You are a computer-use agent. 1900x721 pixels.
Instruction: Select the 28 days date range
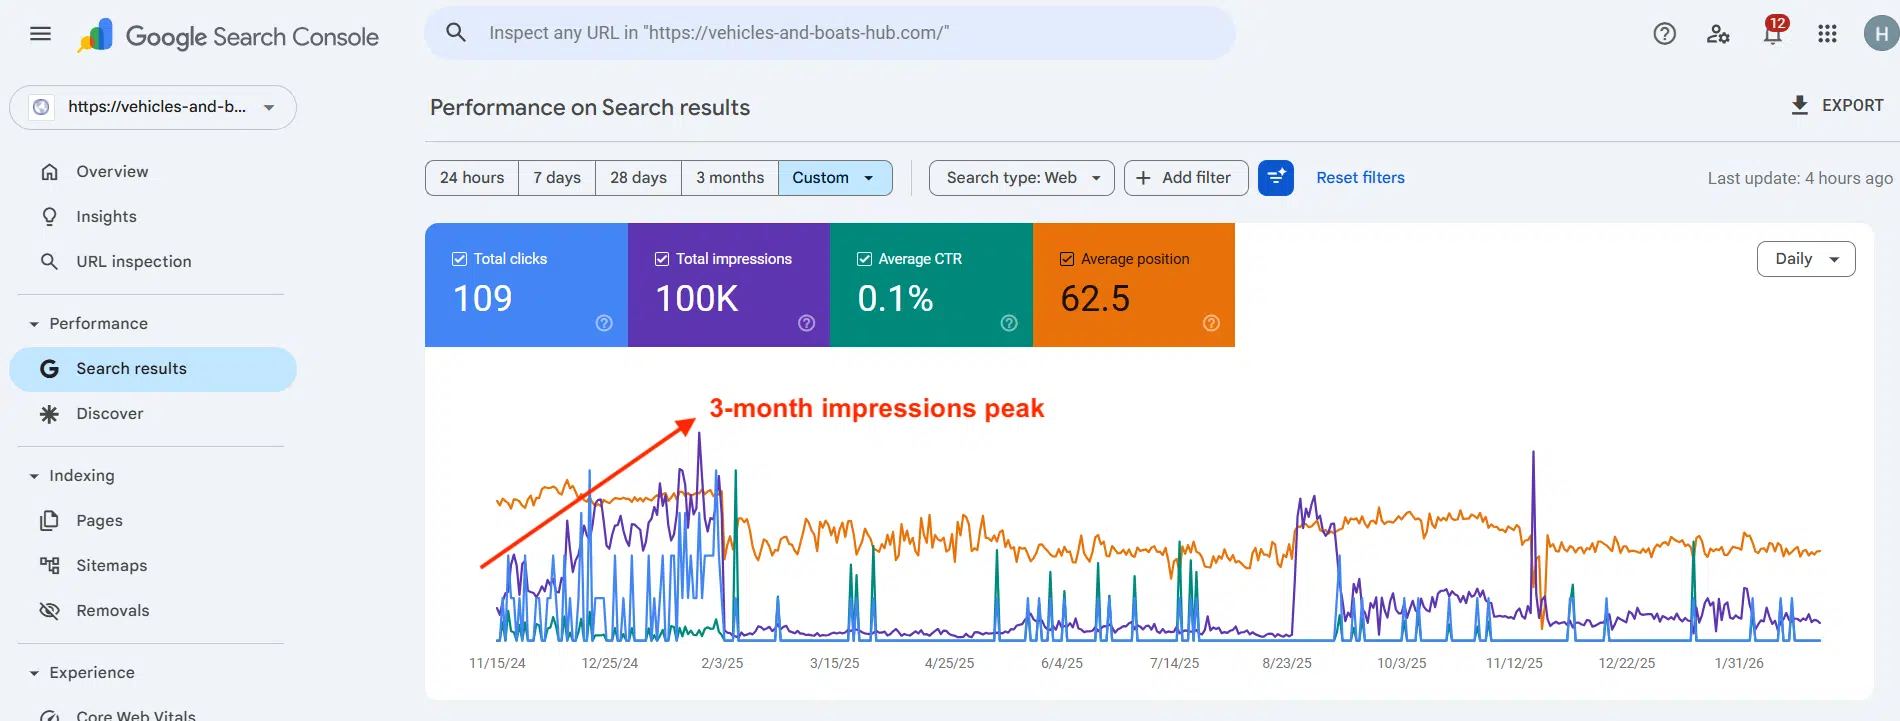click(x=638, y=178)
